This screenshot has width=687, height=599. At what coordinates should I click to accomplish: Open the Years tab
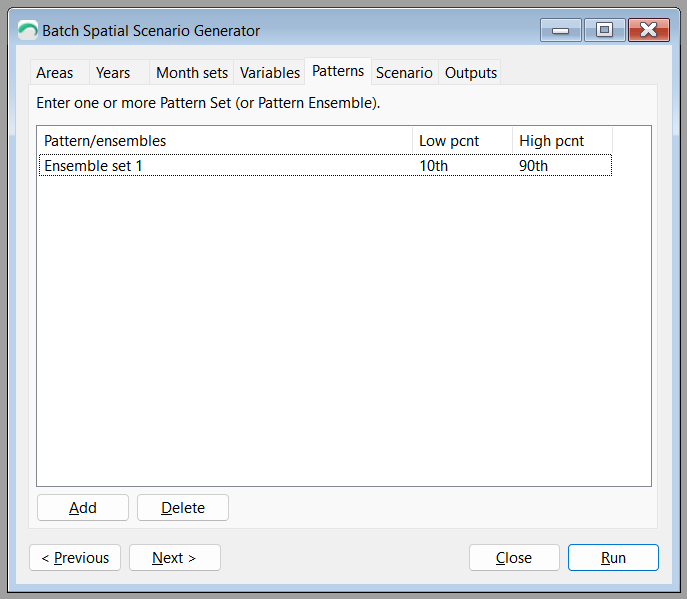point(113,72)
